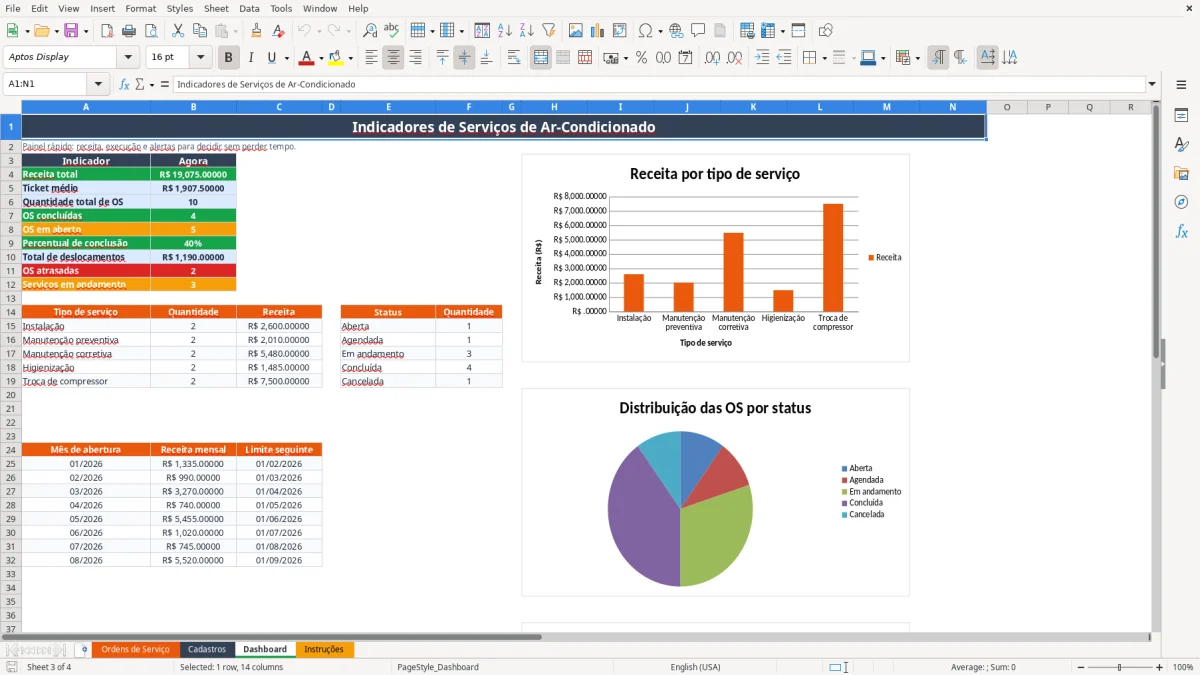Open the sidebar Gallery panel icon

coord(1181,173)
